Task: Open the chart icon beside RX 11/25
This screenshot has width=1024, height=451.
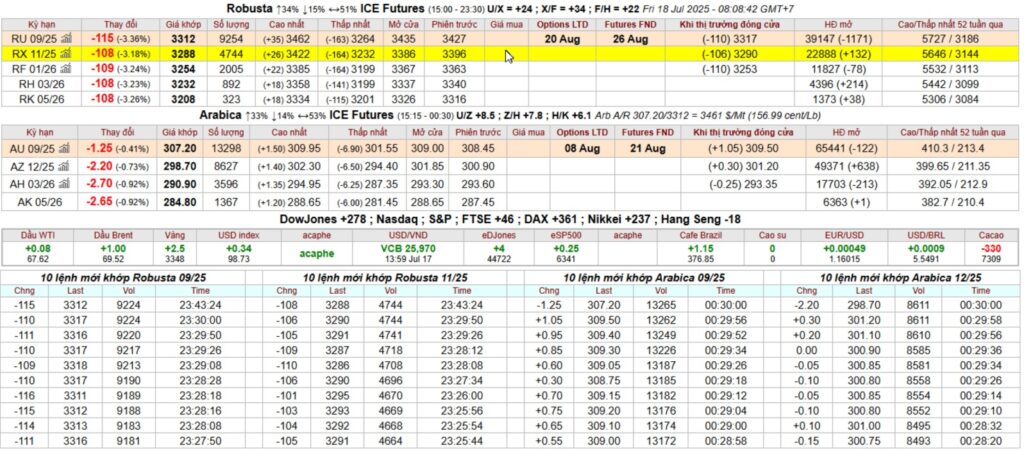Action: tap(66, 53)
